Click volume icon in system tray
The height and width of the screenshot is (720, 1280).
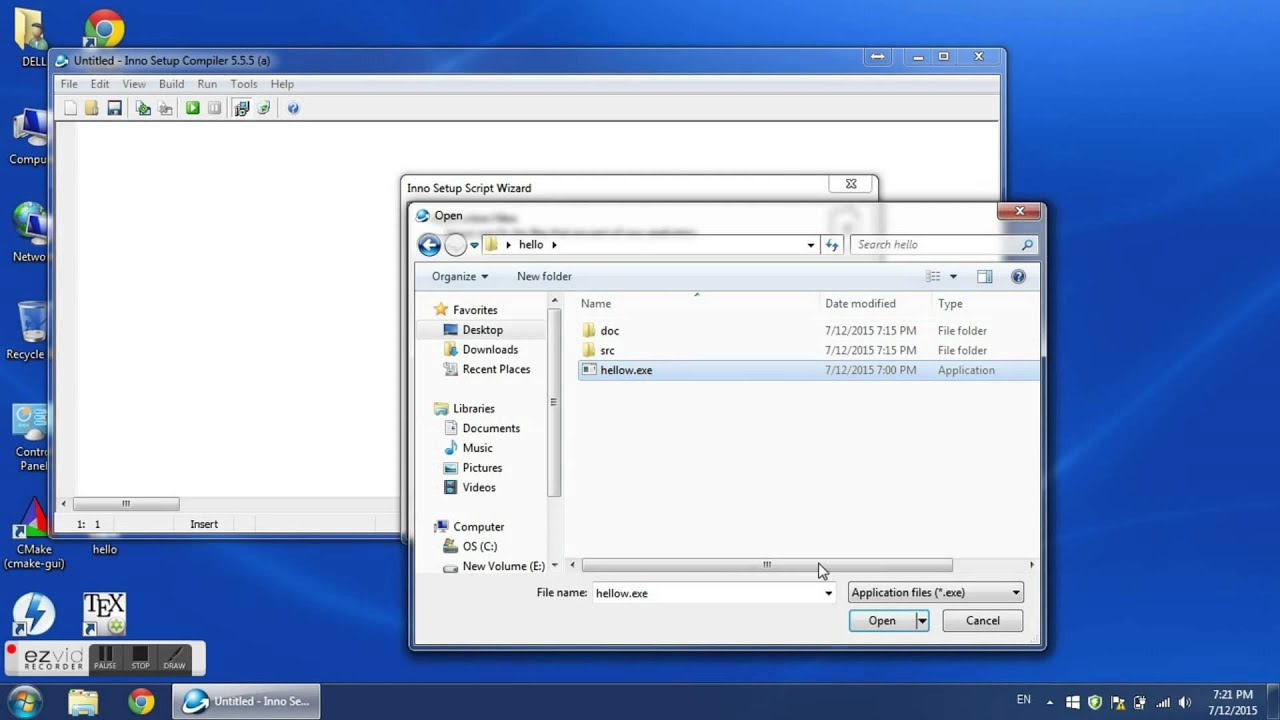(1185, 702)
